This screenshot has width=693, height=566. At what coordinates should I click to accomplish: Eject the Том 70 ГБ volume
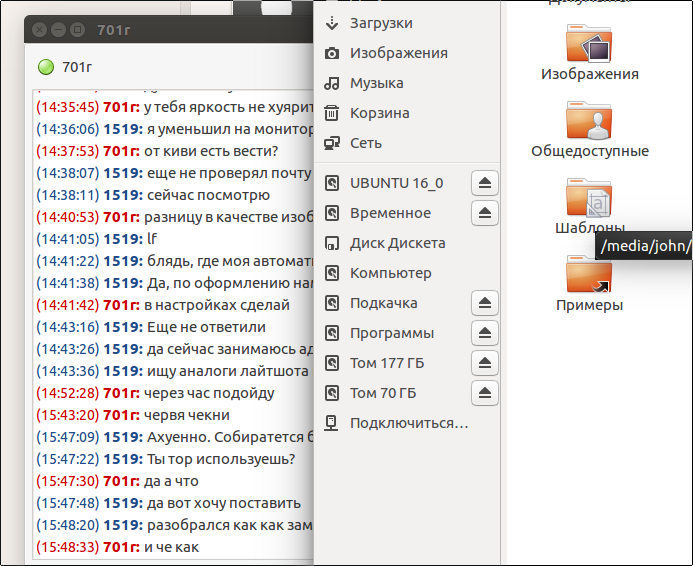(x=485, y=393)
